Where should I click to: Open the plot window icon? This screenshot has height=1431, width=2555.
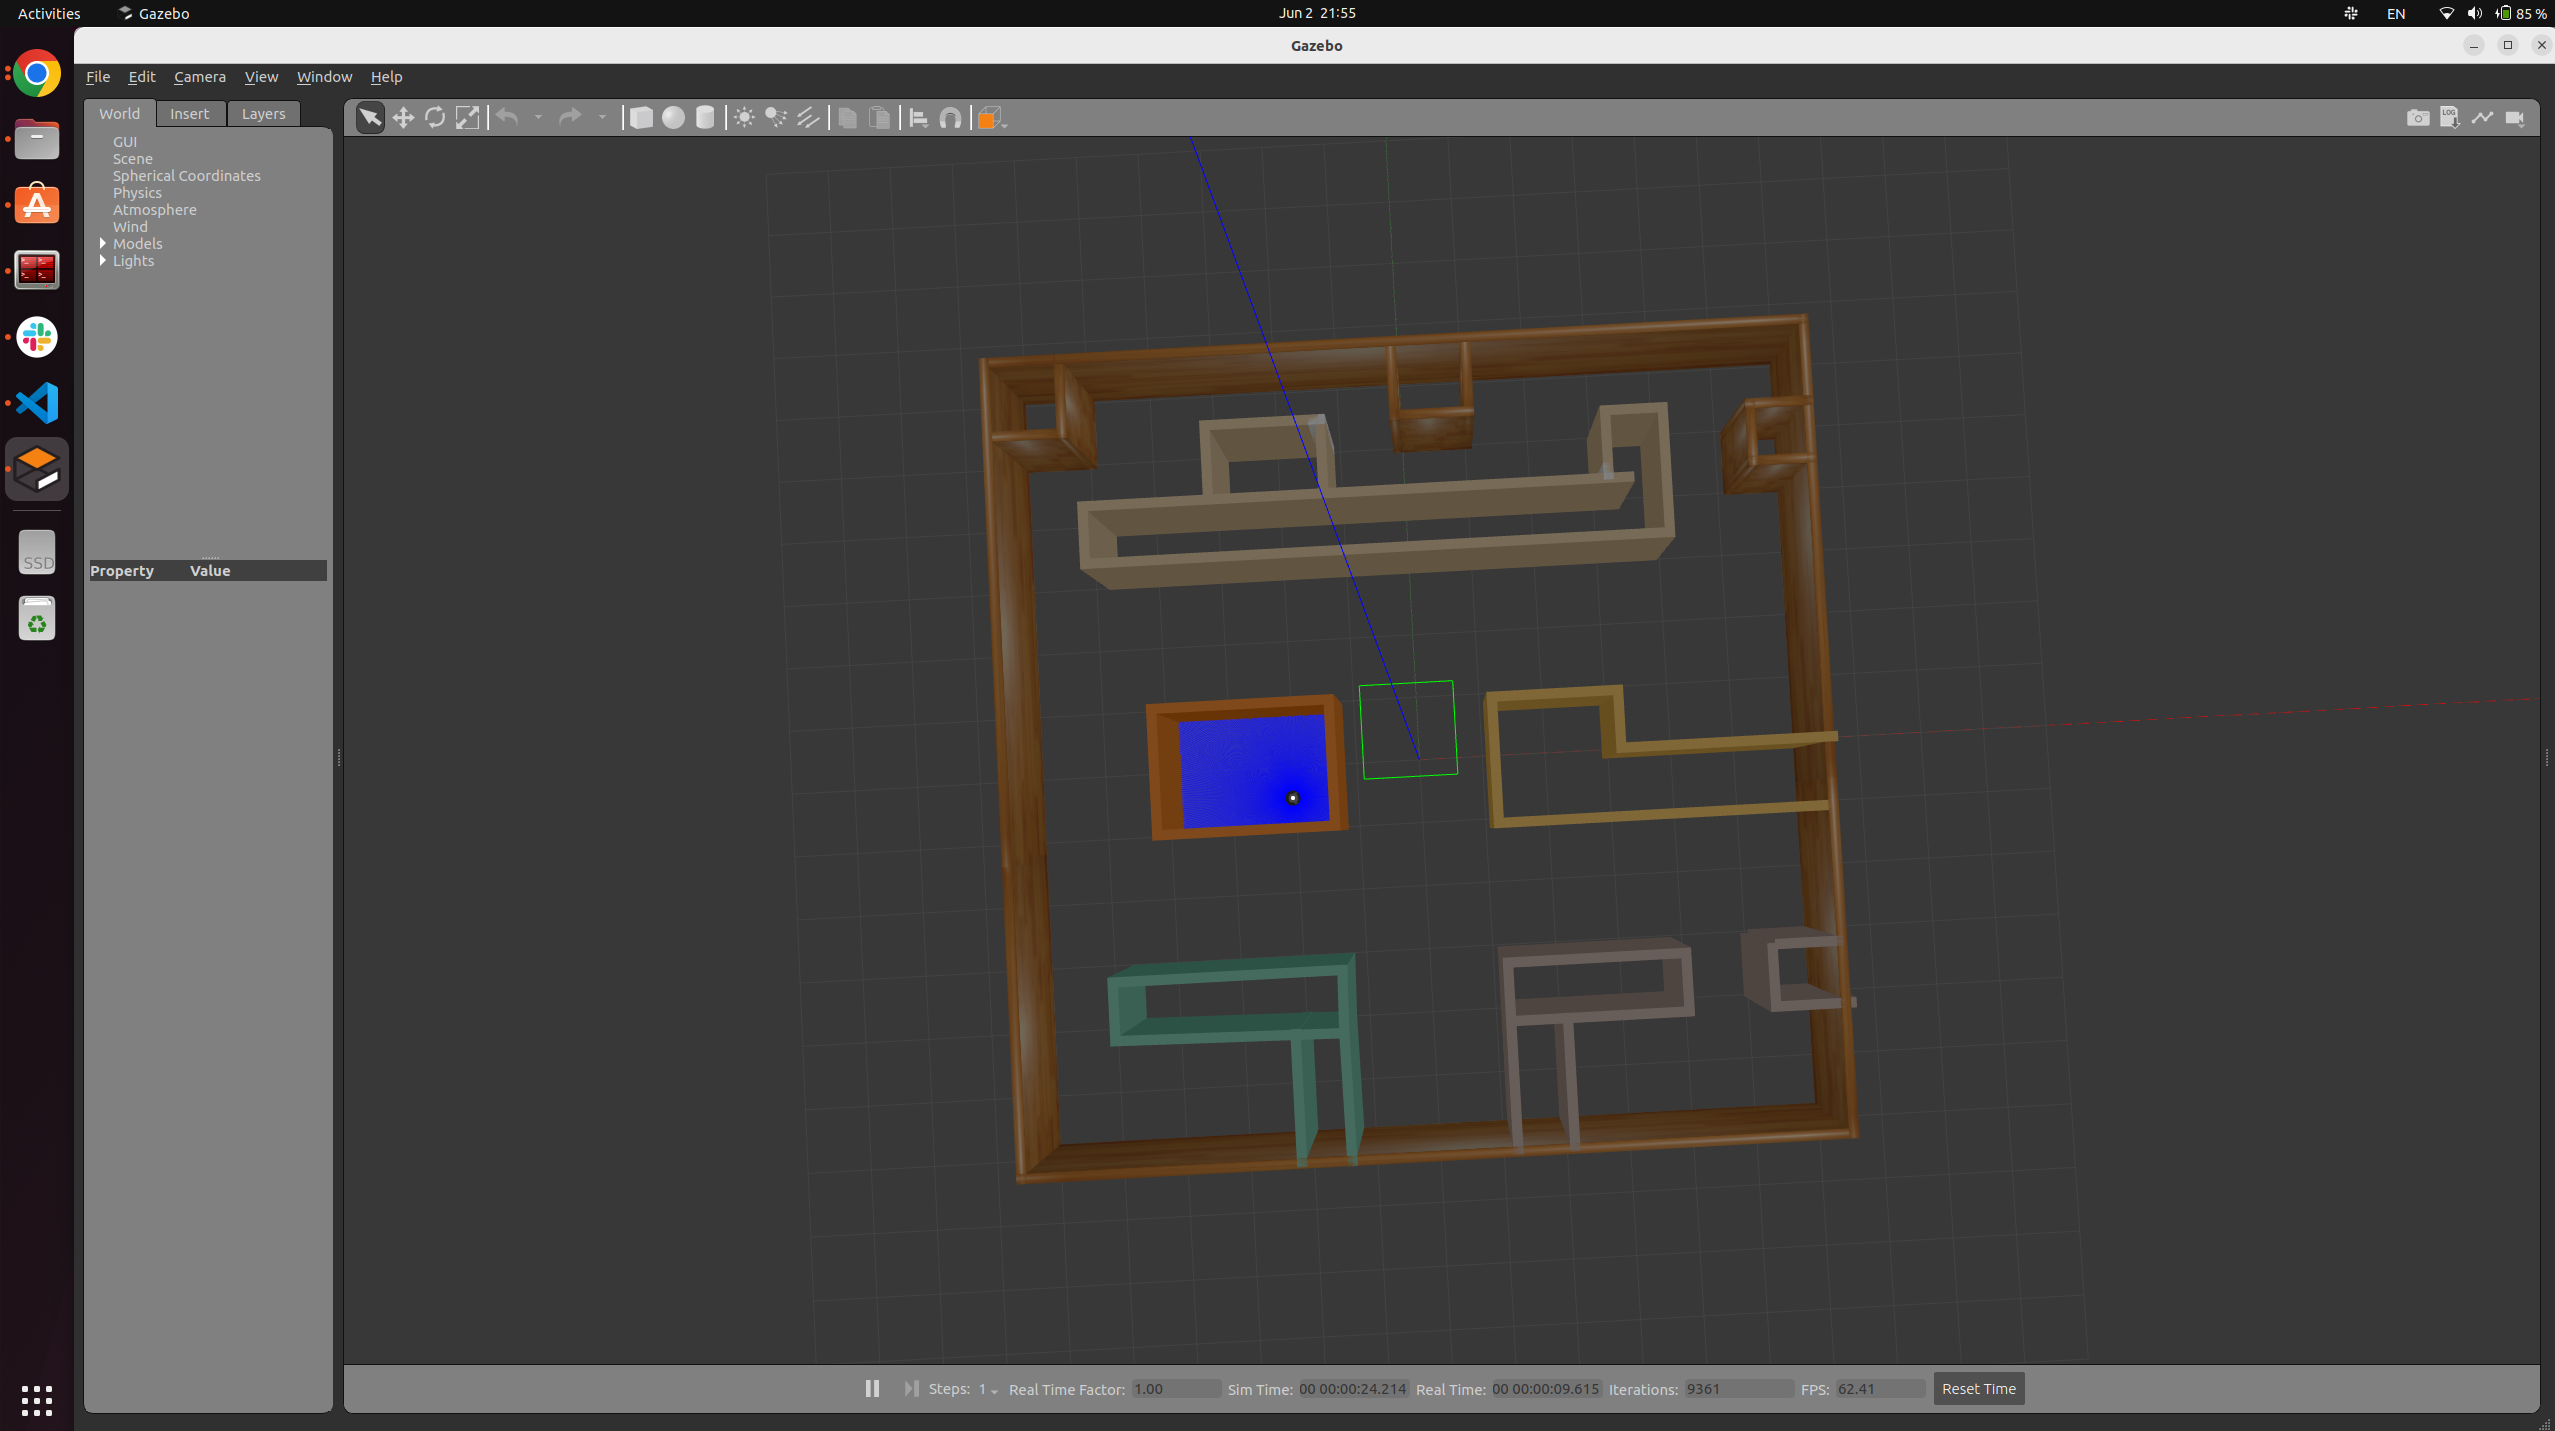[2482, 118]
